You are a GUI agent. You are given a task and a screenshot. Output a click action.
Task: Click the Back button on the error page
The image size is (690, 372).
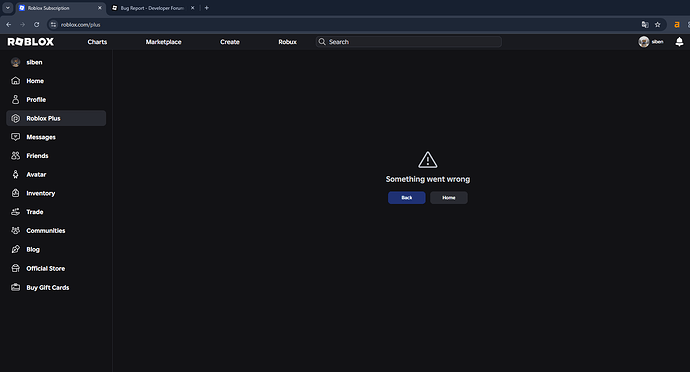click(x=407, y=198)
